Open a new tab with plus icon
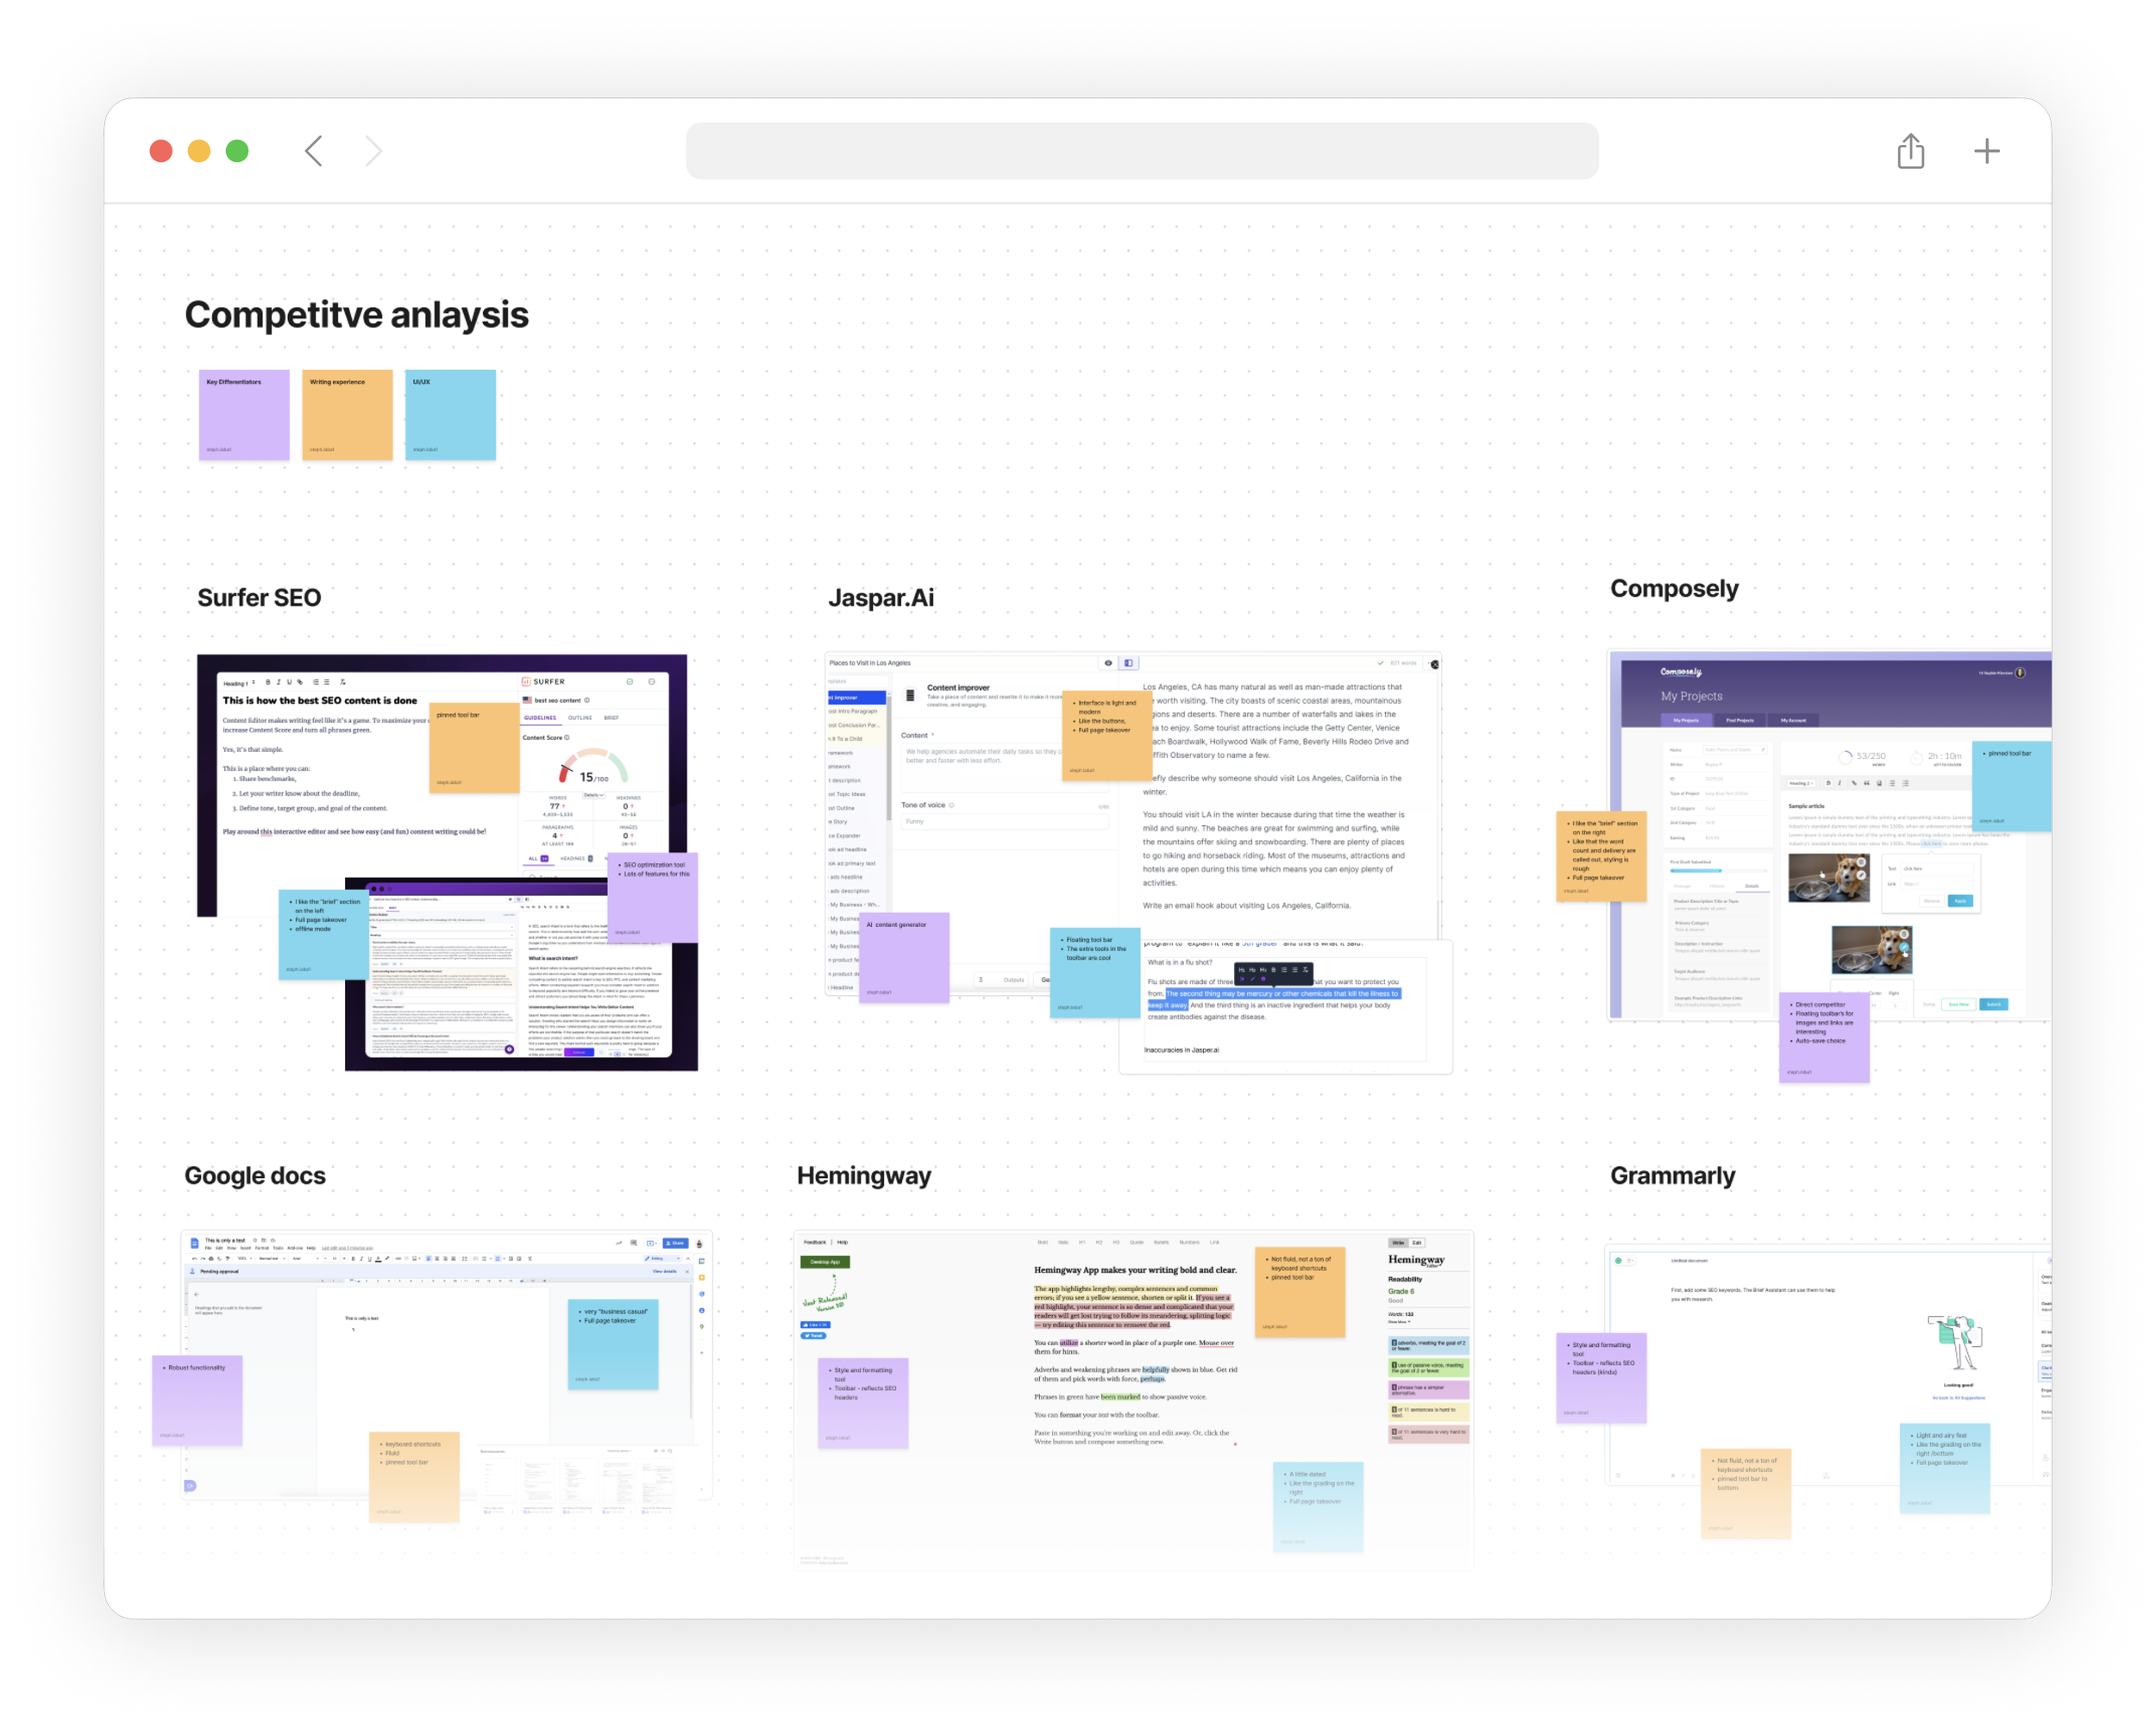Viewport: 2156px width, 1729px height. click(1986, 151)
